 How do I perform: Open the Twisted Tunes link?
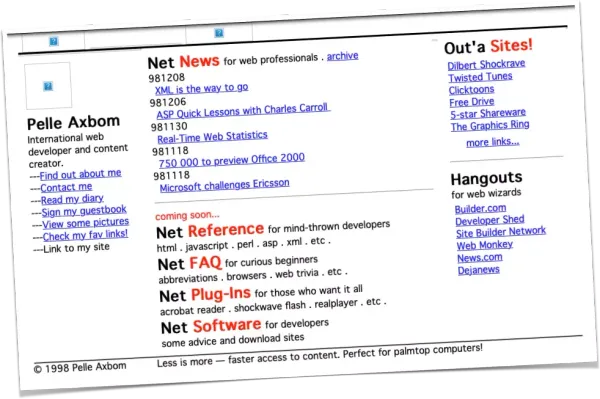[480, 77]
